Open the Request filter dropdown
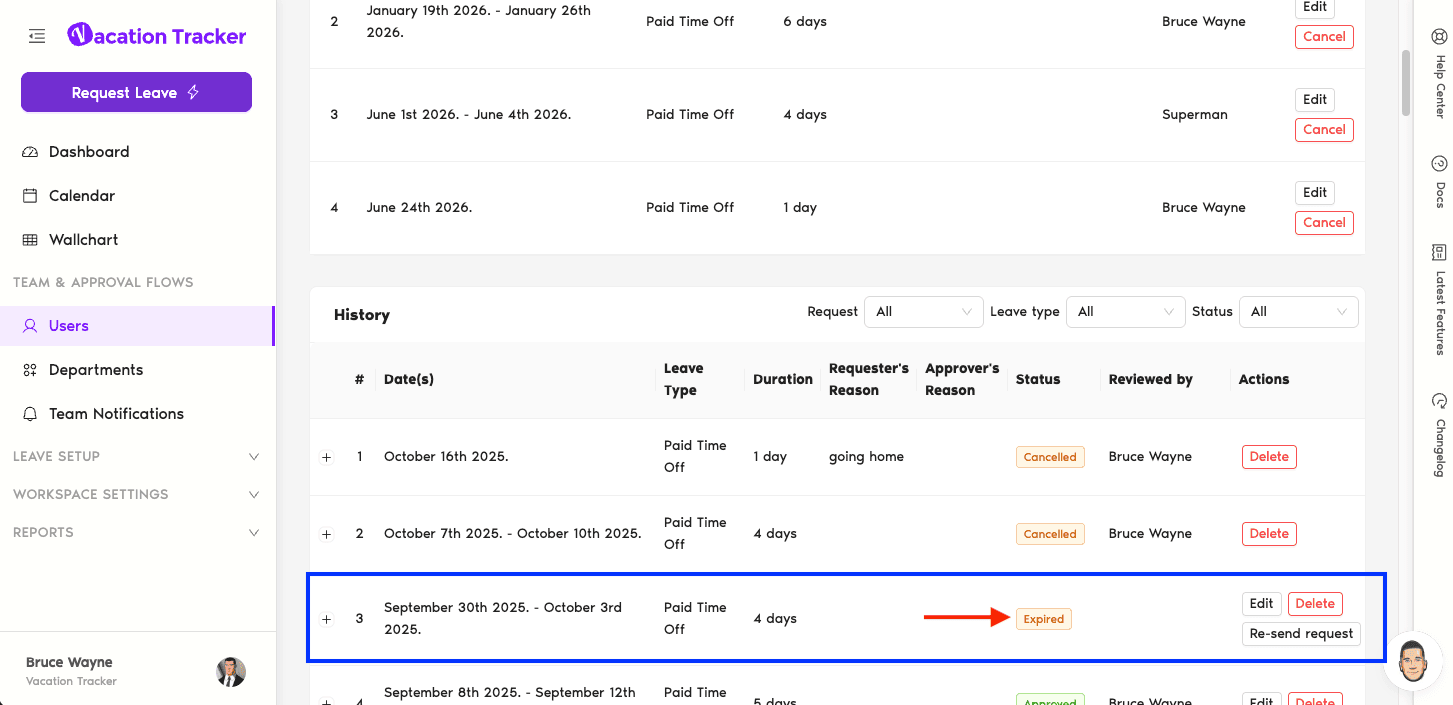 tap(923, 312)
